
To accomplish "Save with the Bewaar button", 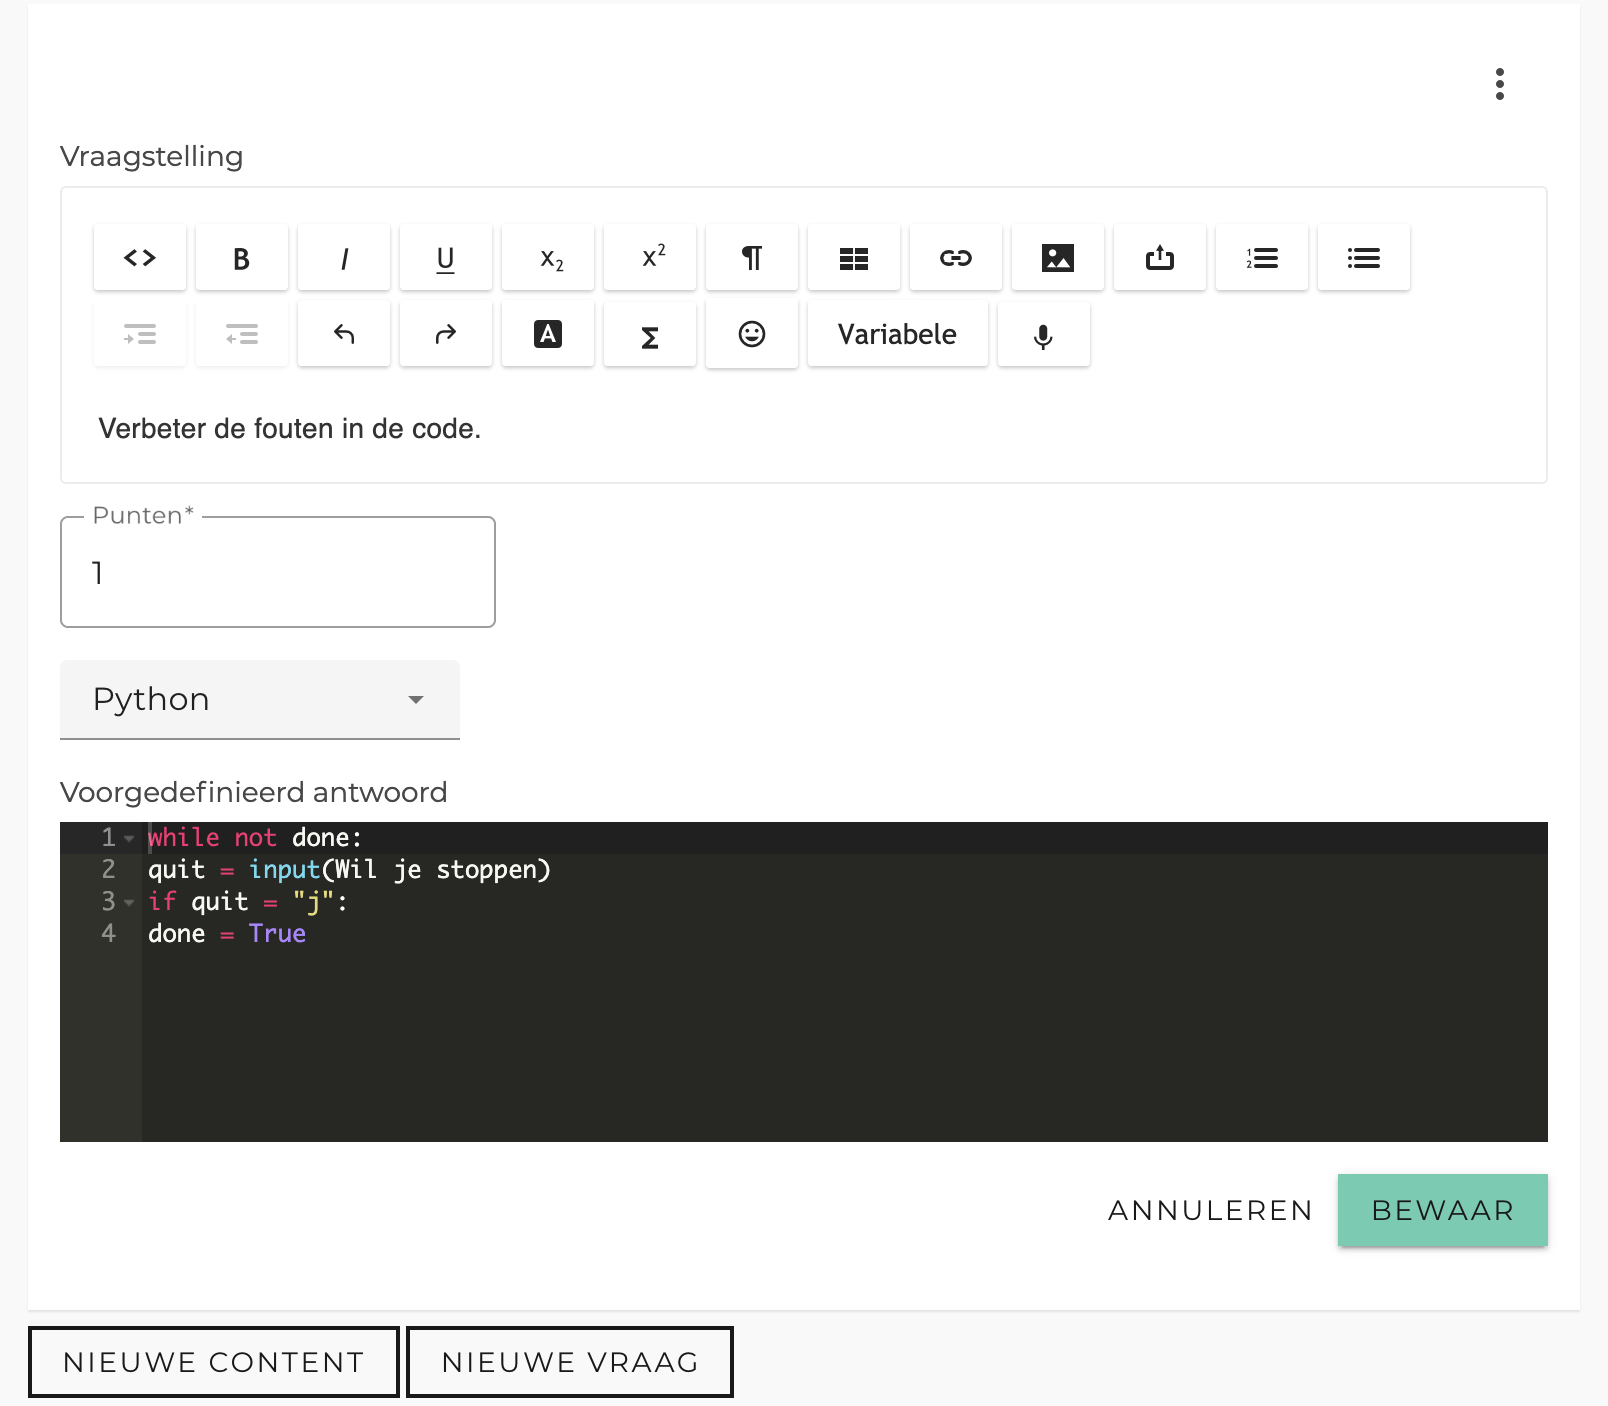I will [x=1443, y=1210].
